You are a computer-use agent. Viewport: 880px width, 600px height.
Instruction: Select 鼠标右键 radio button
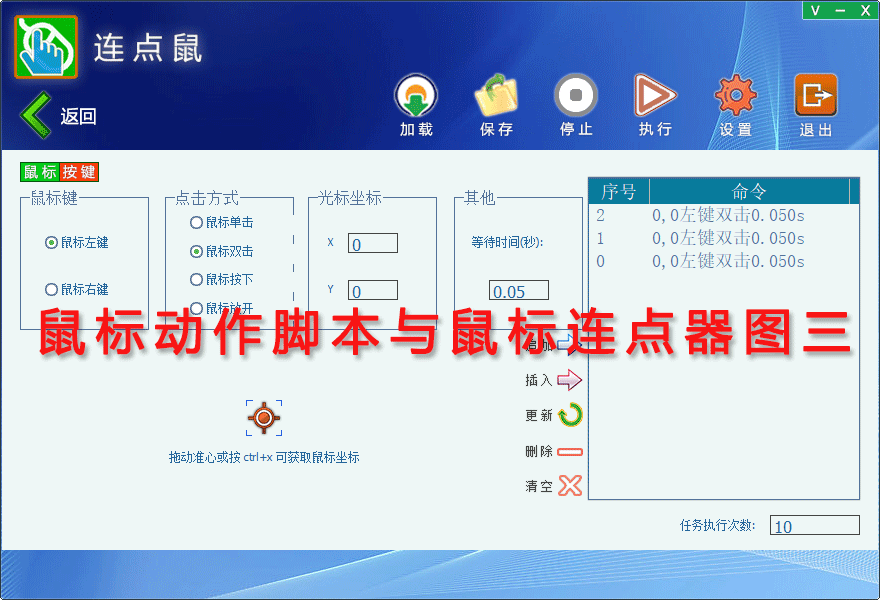pos(51,290)
